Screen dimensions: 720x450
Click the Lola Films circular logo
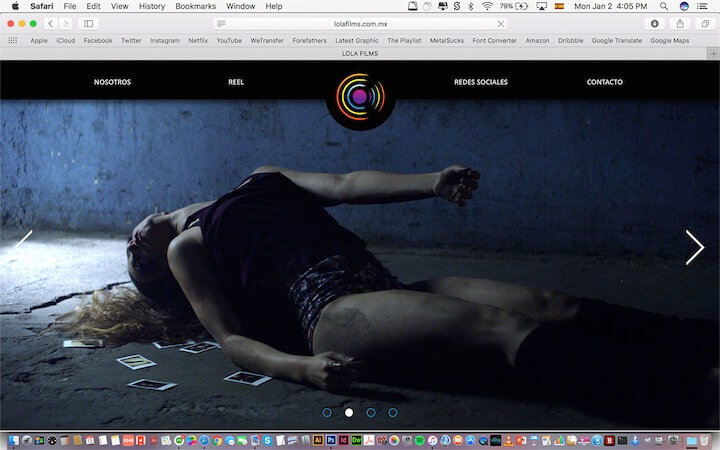tap(360, 96)
